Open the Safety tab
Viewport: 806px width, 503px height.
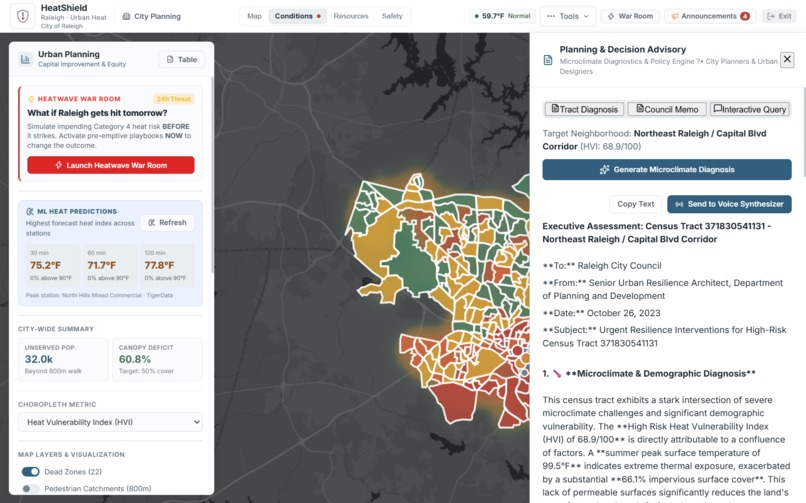coord(392,16)
